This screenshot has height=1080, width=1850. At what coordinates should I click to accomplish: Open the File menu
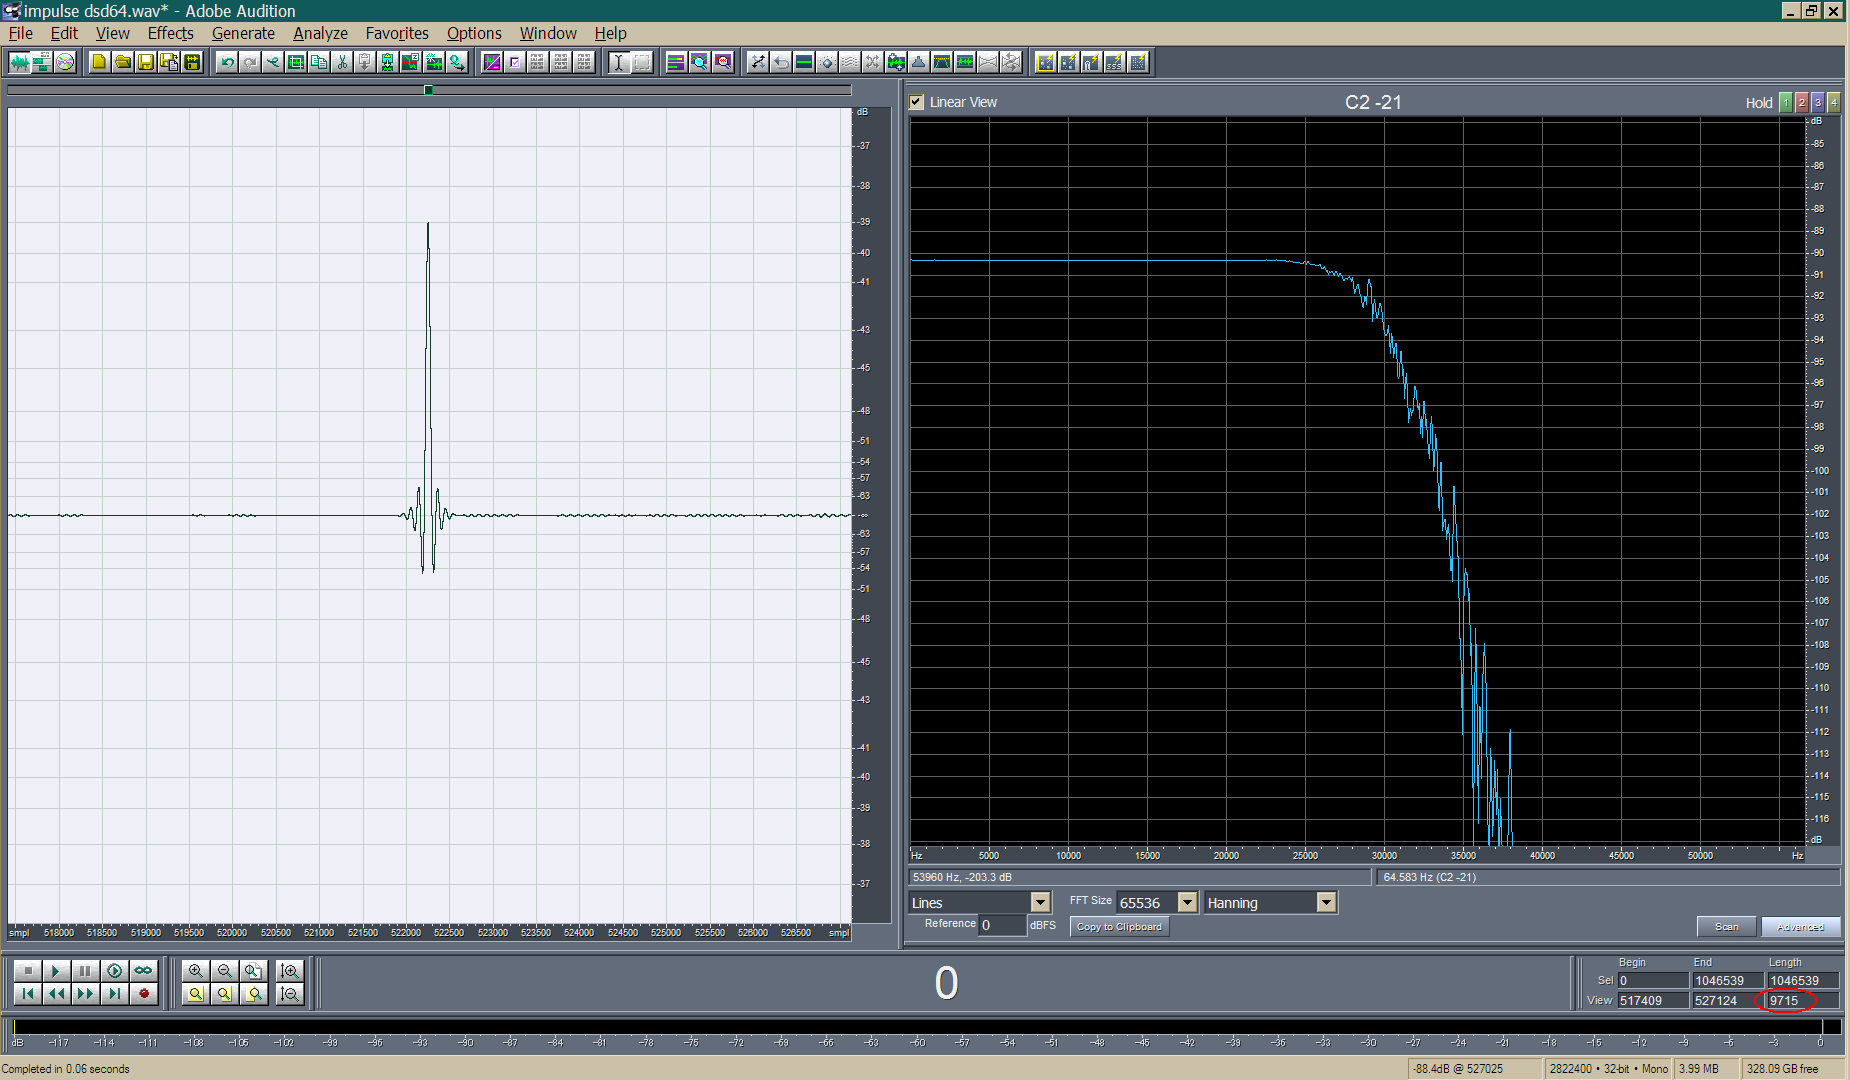point(21,33)
